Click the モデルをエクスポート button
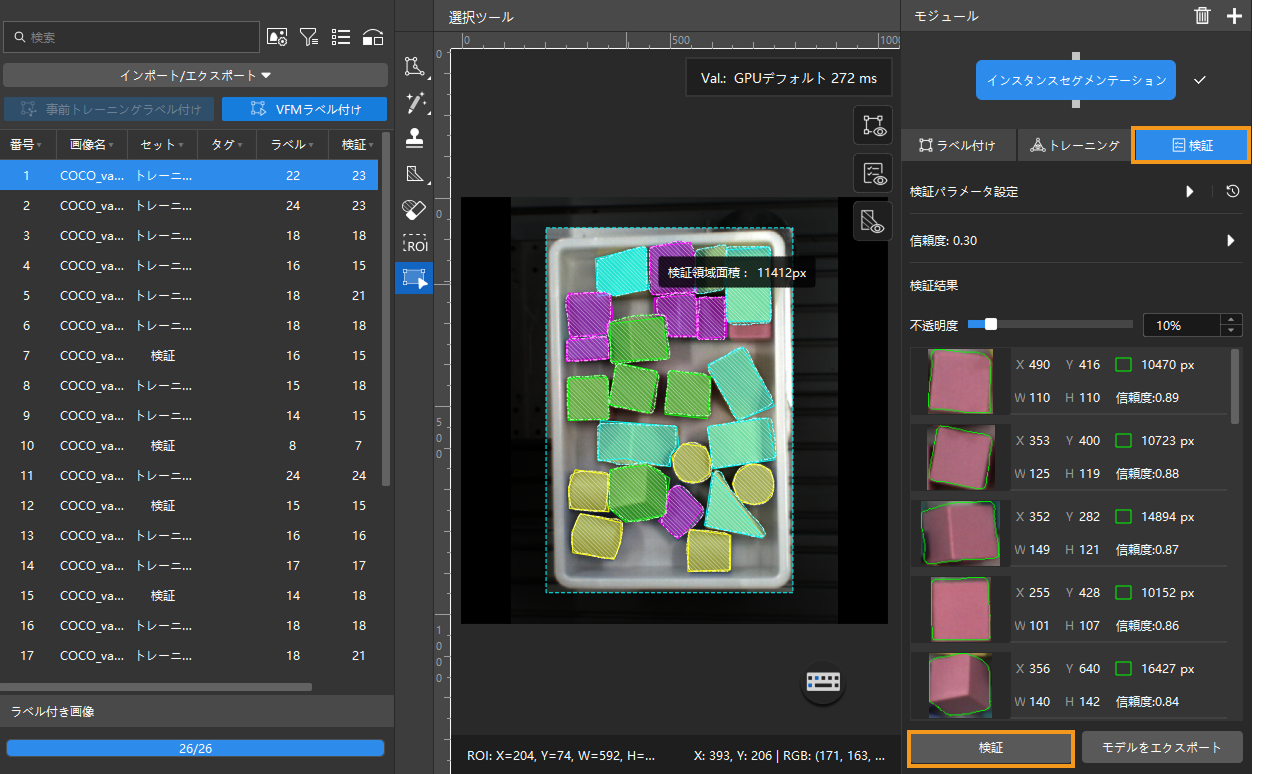Viewport: 1268px width, 774px height. coord(1162,748)
